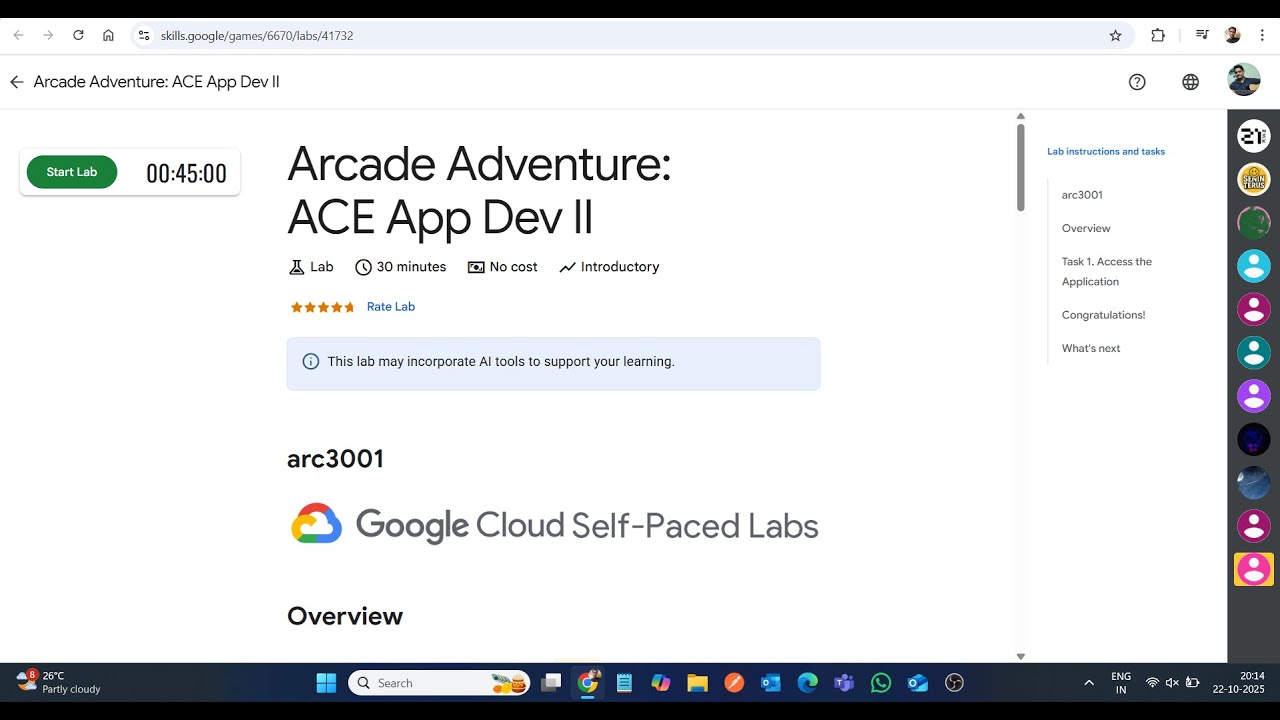Viewport: 1280px width, 720px height.
Task: Click the Google Cloud Self-Paced Labs logo
Action: (x=555, y=525)
